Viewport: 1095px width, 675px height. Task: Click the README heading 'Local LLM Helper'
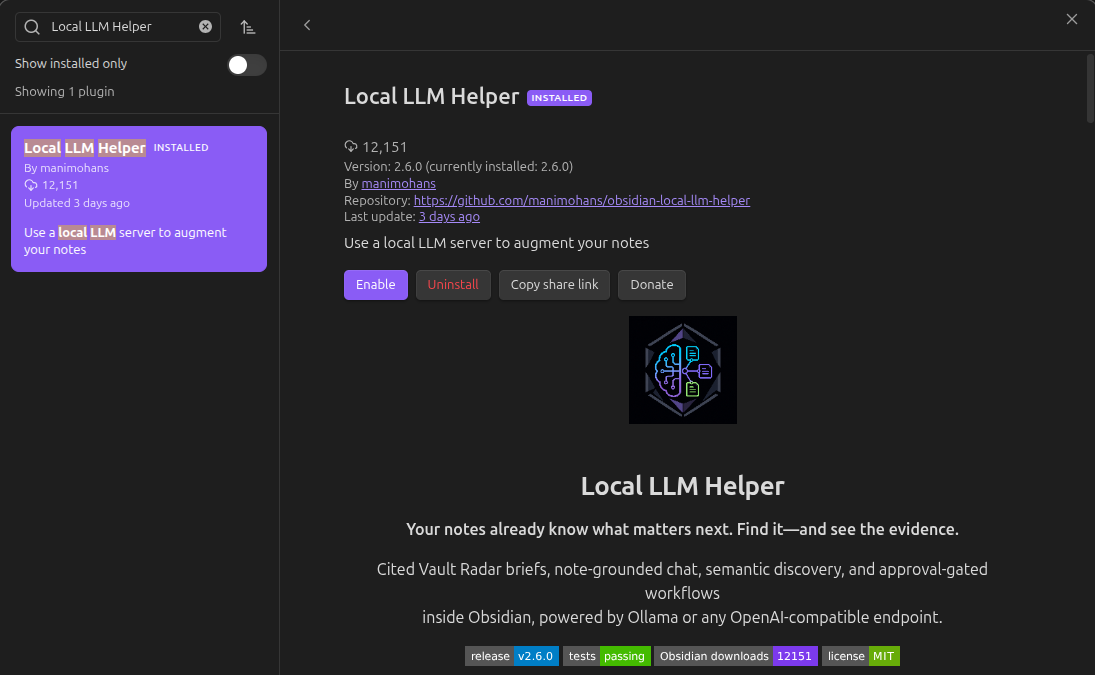click(683, 486)
